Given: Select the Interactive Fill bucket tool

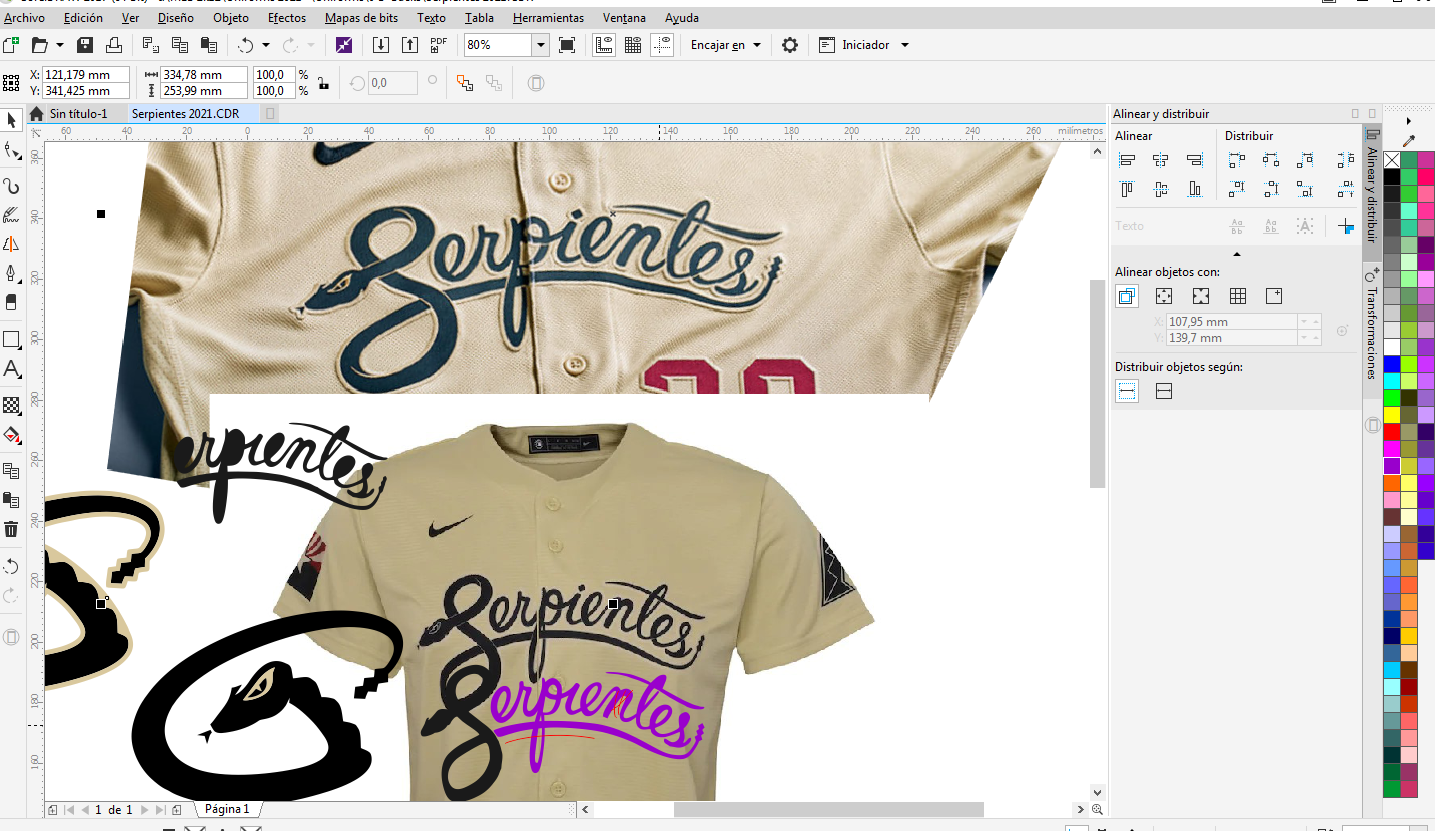Looking at the screenshot, I should pos(12,435).
